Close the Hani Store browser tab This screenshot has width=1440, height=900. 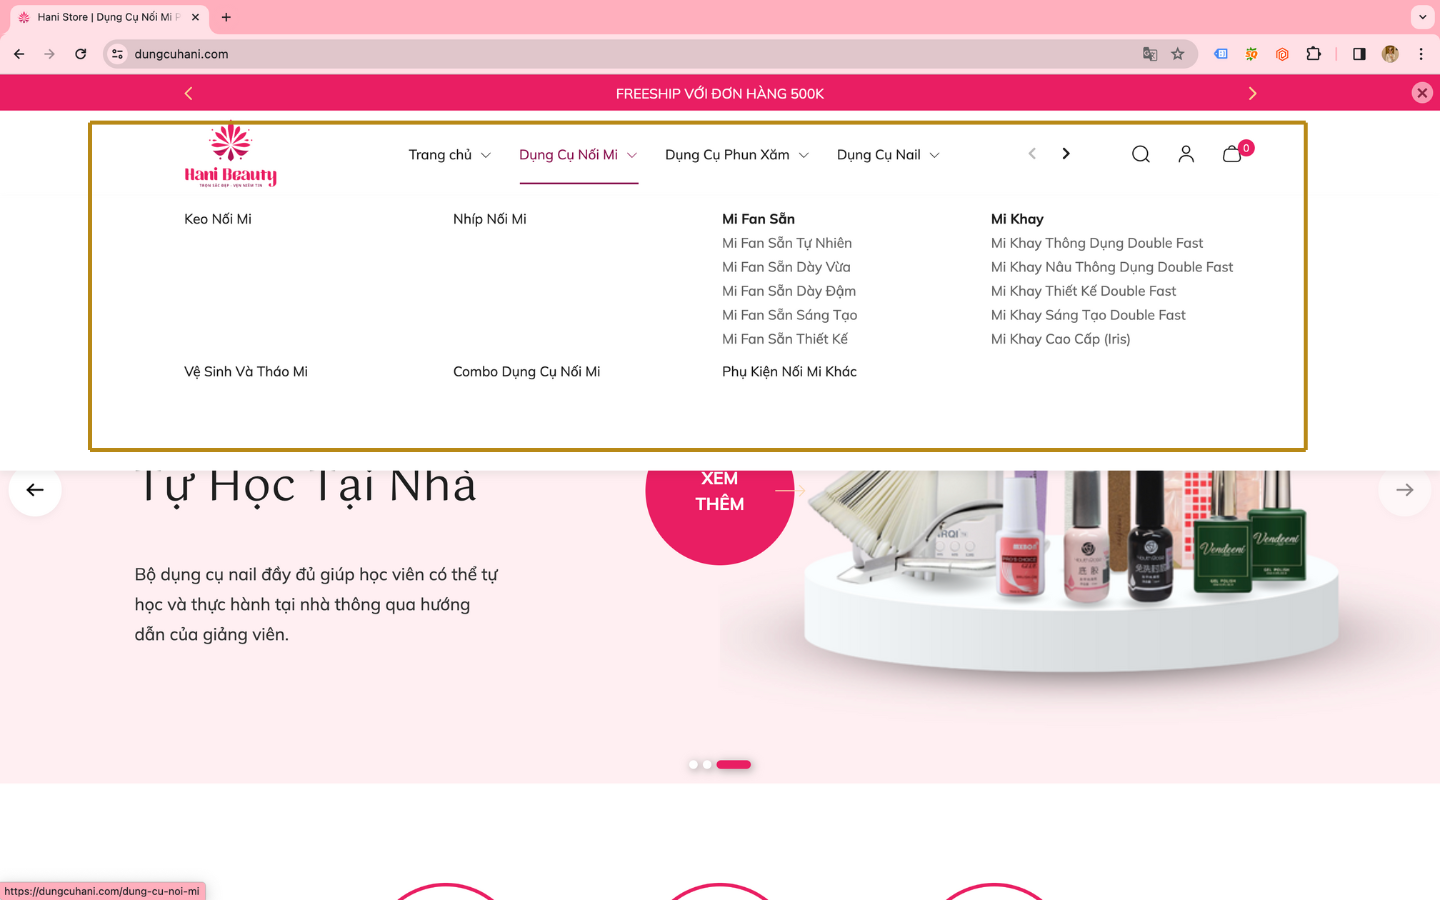pyautogui.click(x=195, y=17)
